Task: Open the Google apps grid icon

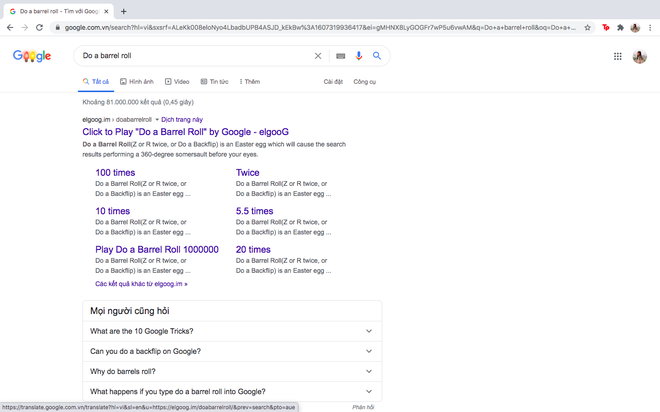Action: click(617, 56)
